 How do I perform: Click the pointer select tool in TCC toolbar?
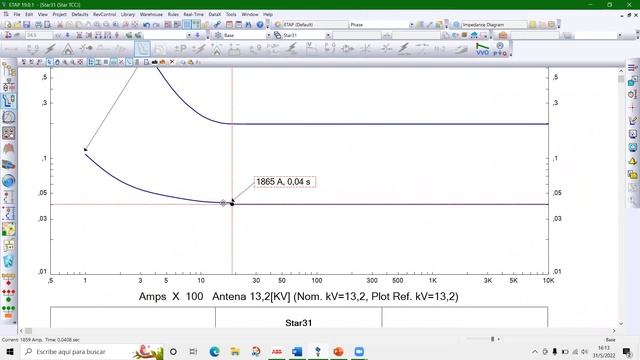[49, 62]
